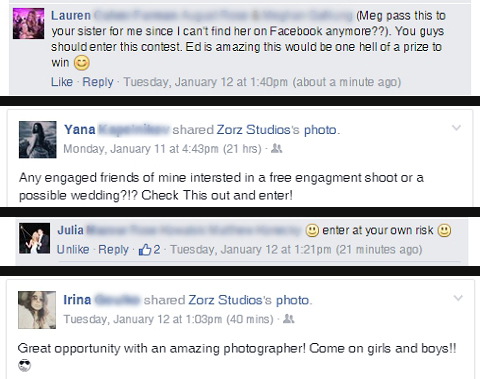The width and height of the screenshot is (480, 379).
Task: Open Zorz Studios link in Yana's post
Action: 254,130
